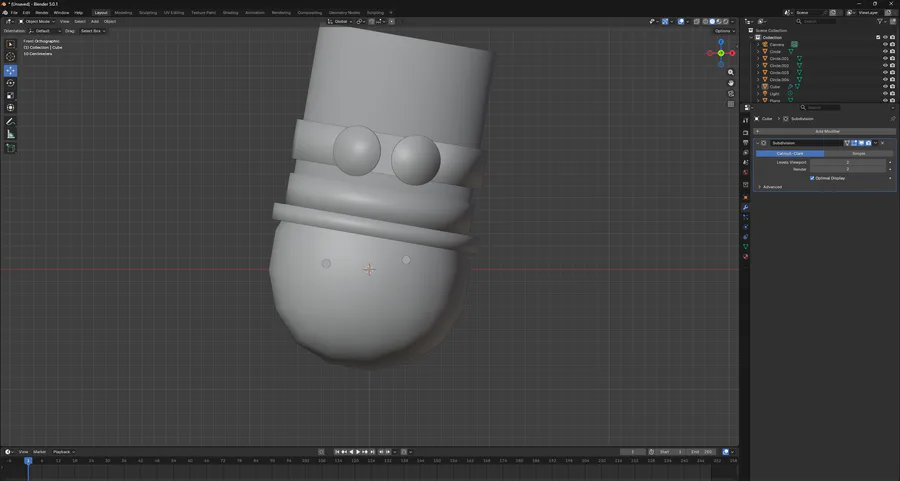The image size is (900, 481).
Task: Open the Object Mode dropdown
Action: (38, 21)
